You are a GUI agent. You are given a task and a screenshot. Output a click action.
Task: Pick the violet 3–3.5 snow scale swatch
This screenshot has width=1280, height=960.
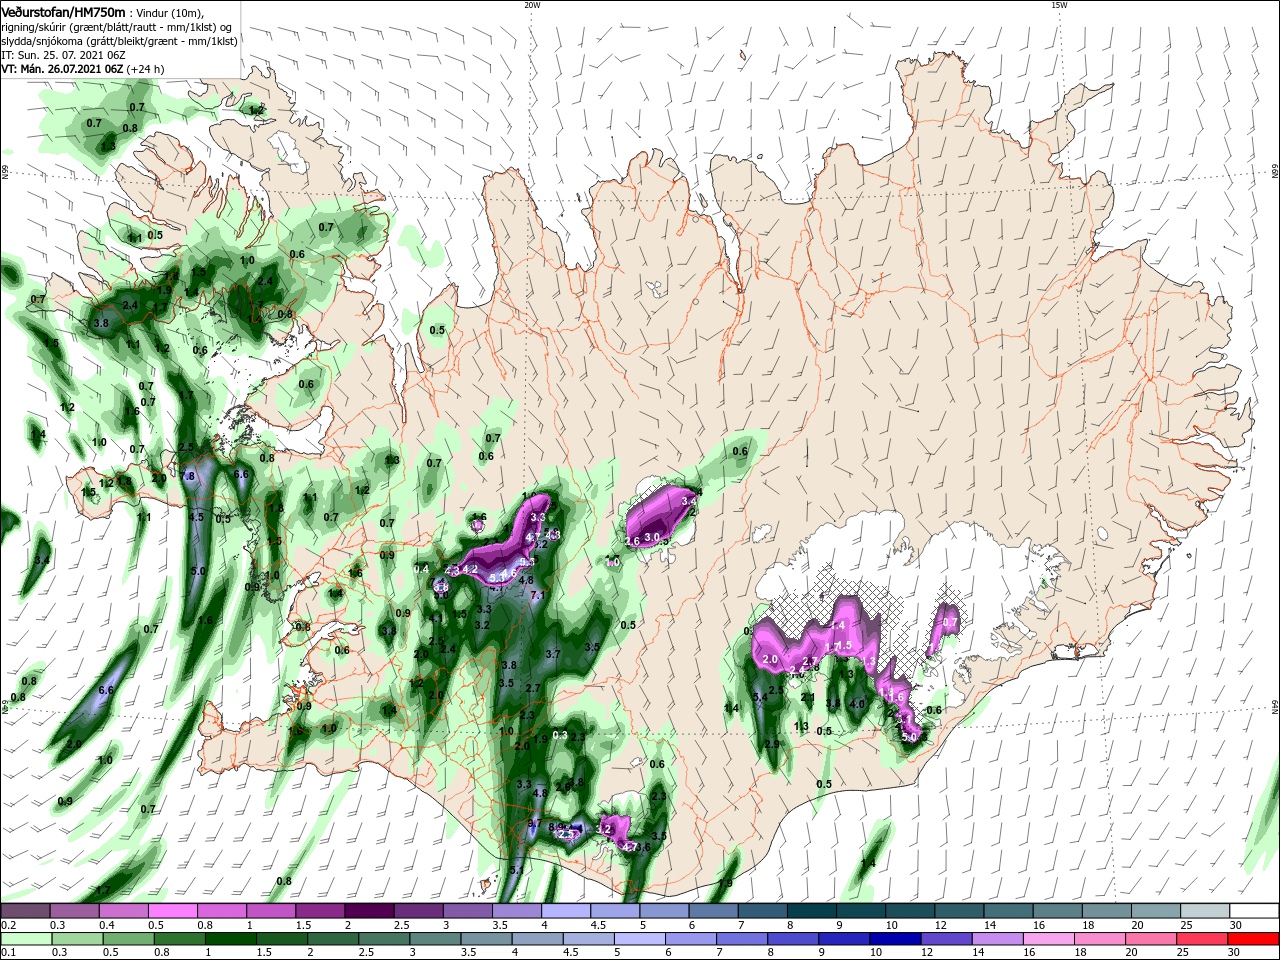click(468, 911)
